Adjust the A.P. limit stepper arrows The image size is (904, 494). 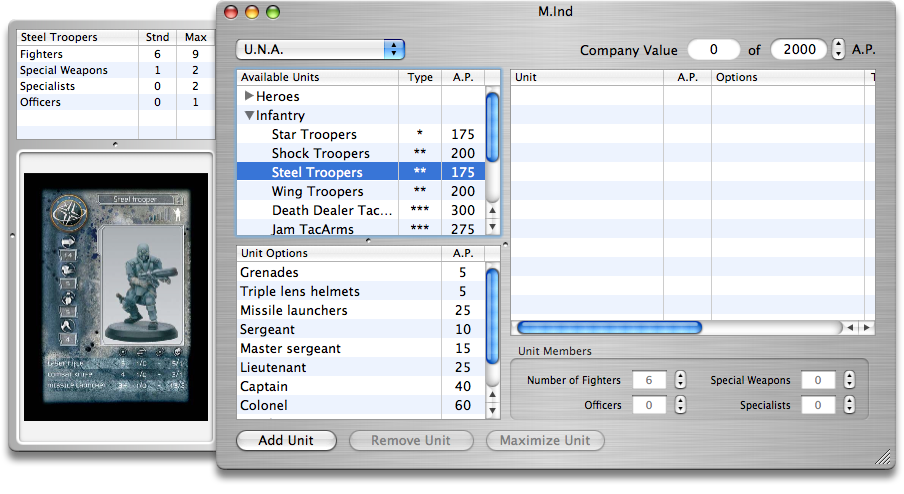(x=838, y=50)
